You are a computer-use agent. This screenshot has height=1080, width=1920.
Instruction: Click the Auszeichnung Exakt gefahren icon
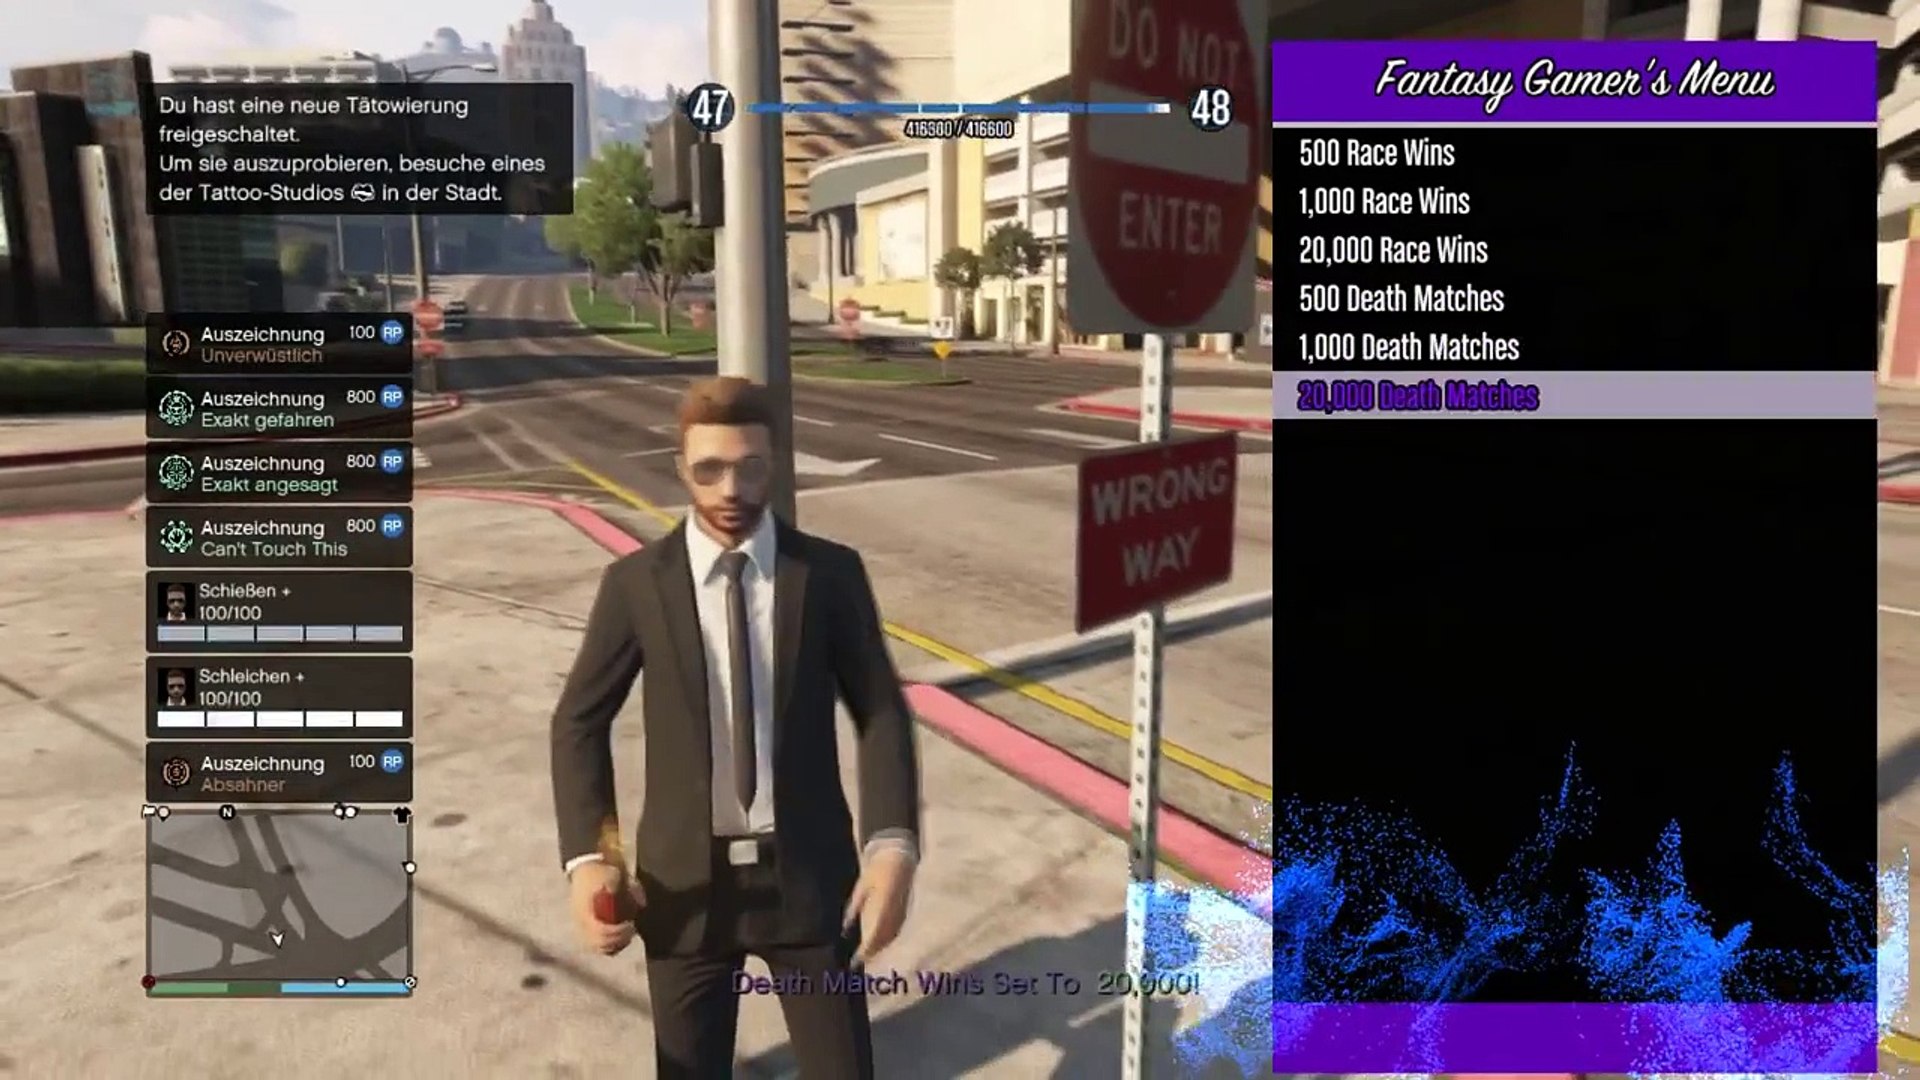[174, 407]
